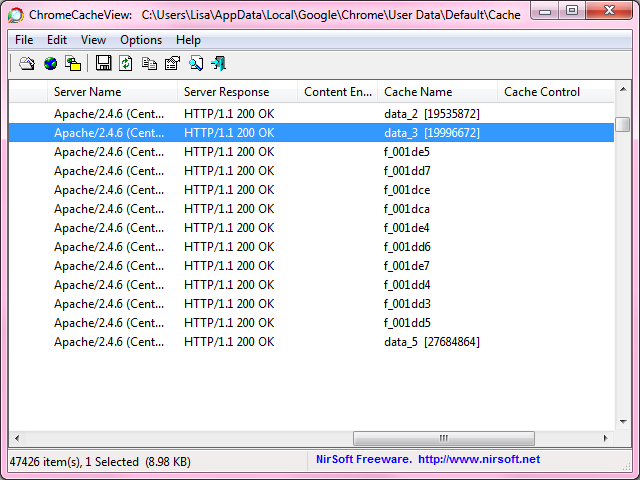
Task: Select the cache row f_001dd5
Action: point(311,323)
